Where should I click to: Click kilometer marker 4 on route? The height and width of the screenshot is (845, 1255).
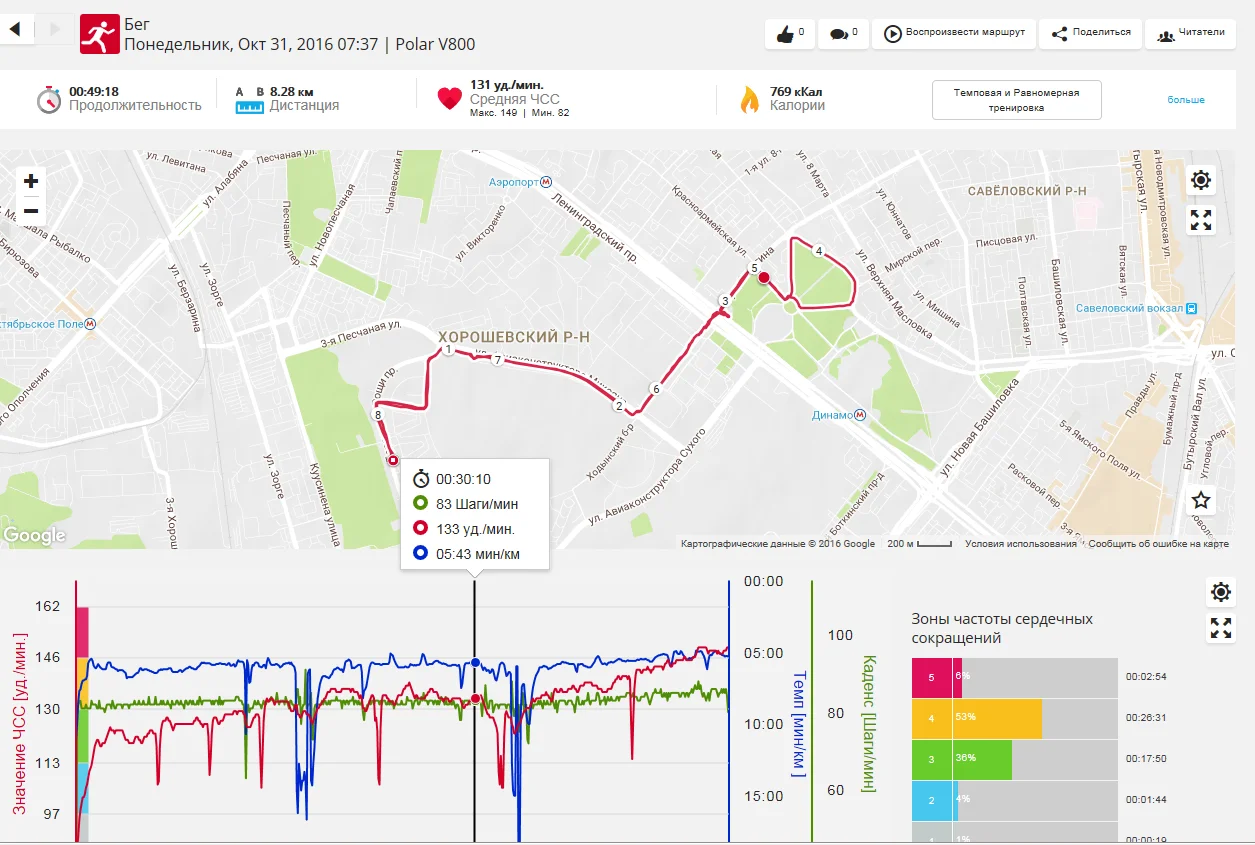[x=819, y=251]
